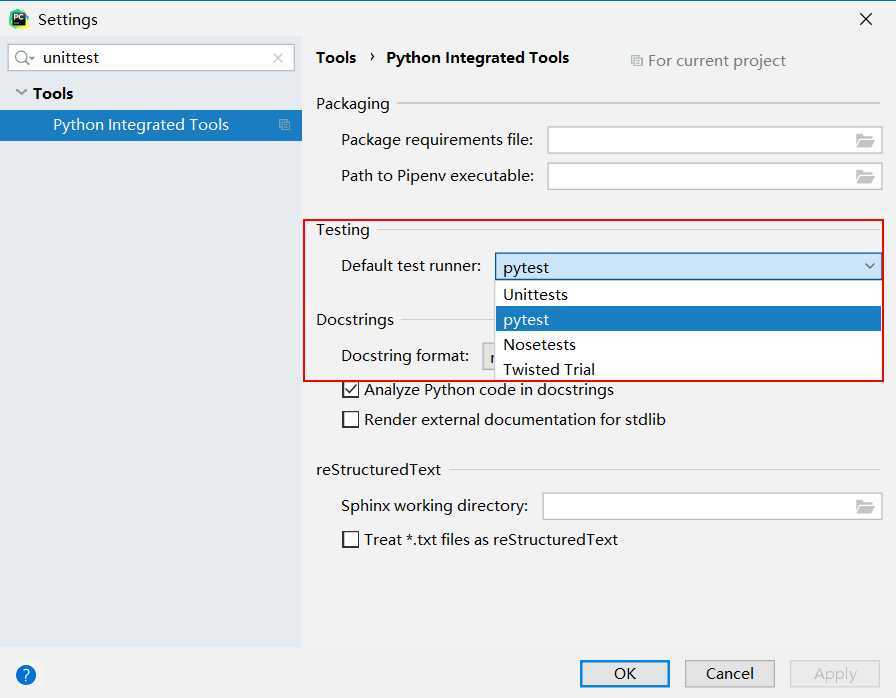Select Python Integrated Tools in the tree
Image resolution: width=896 pixels, height=698 pixels.
151,125
